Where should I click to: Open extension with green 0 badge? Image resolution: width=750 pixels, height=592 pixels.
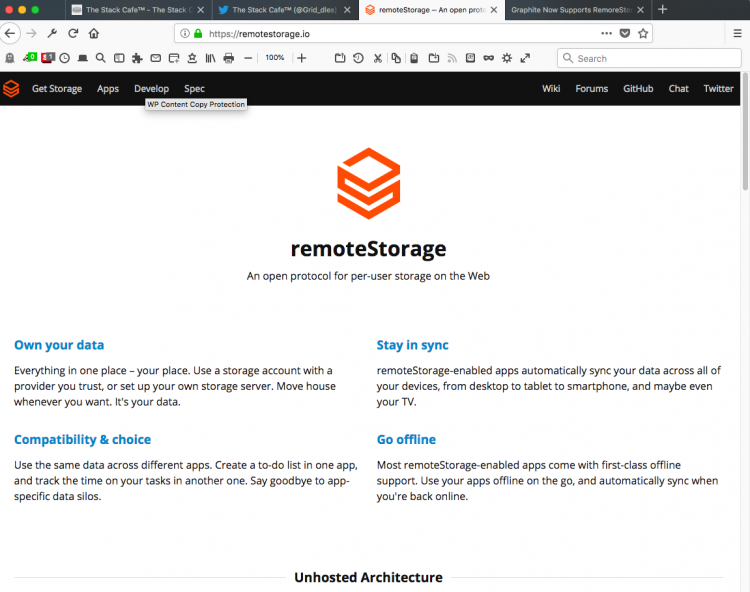click(x=30, y=58)
